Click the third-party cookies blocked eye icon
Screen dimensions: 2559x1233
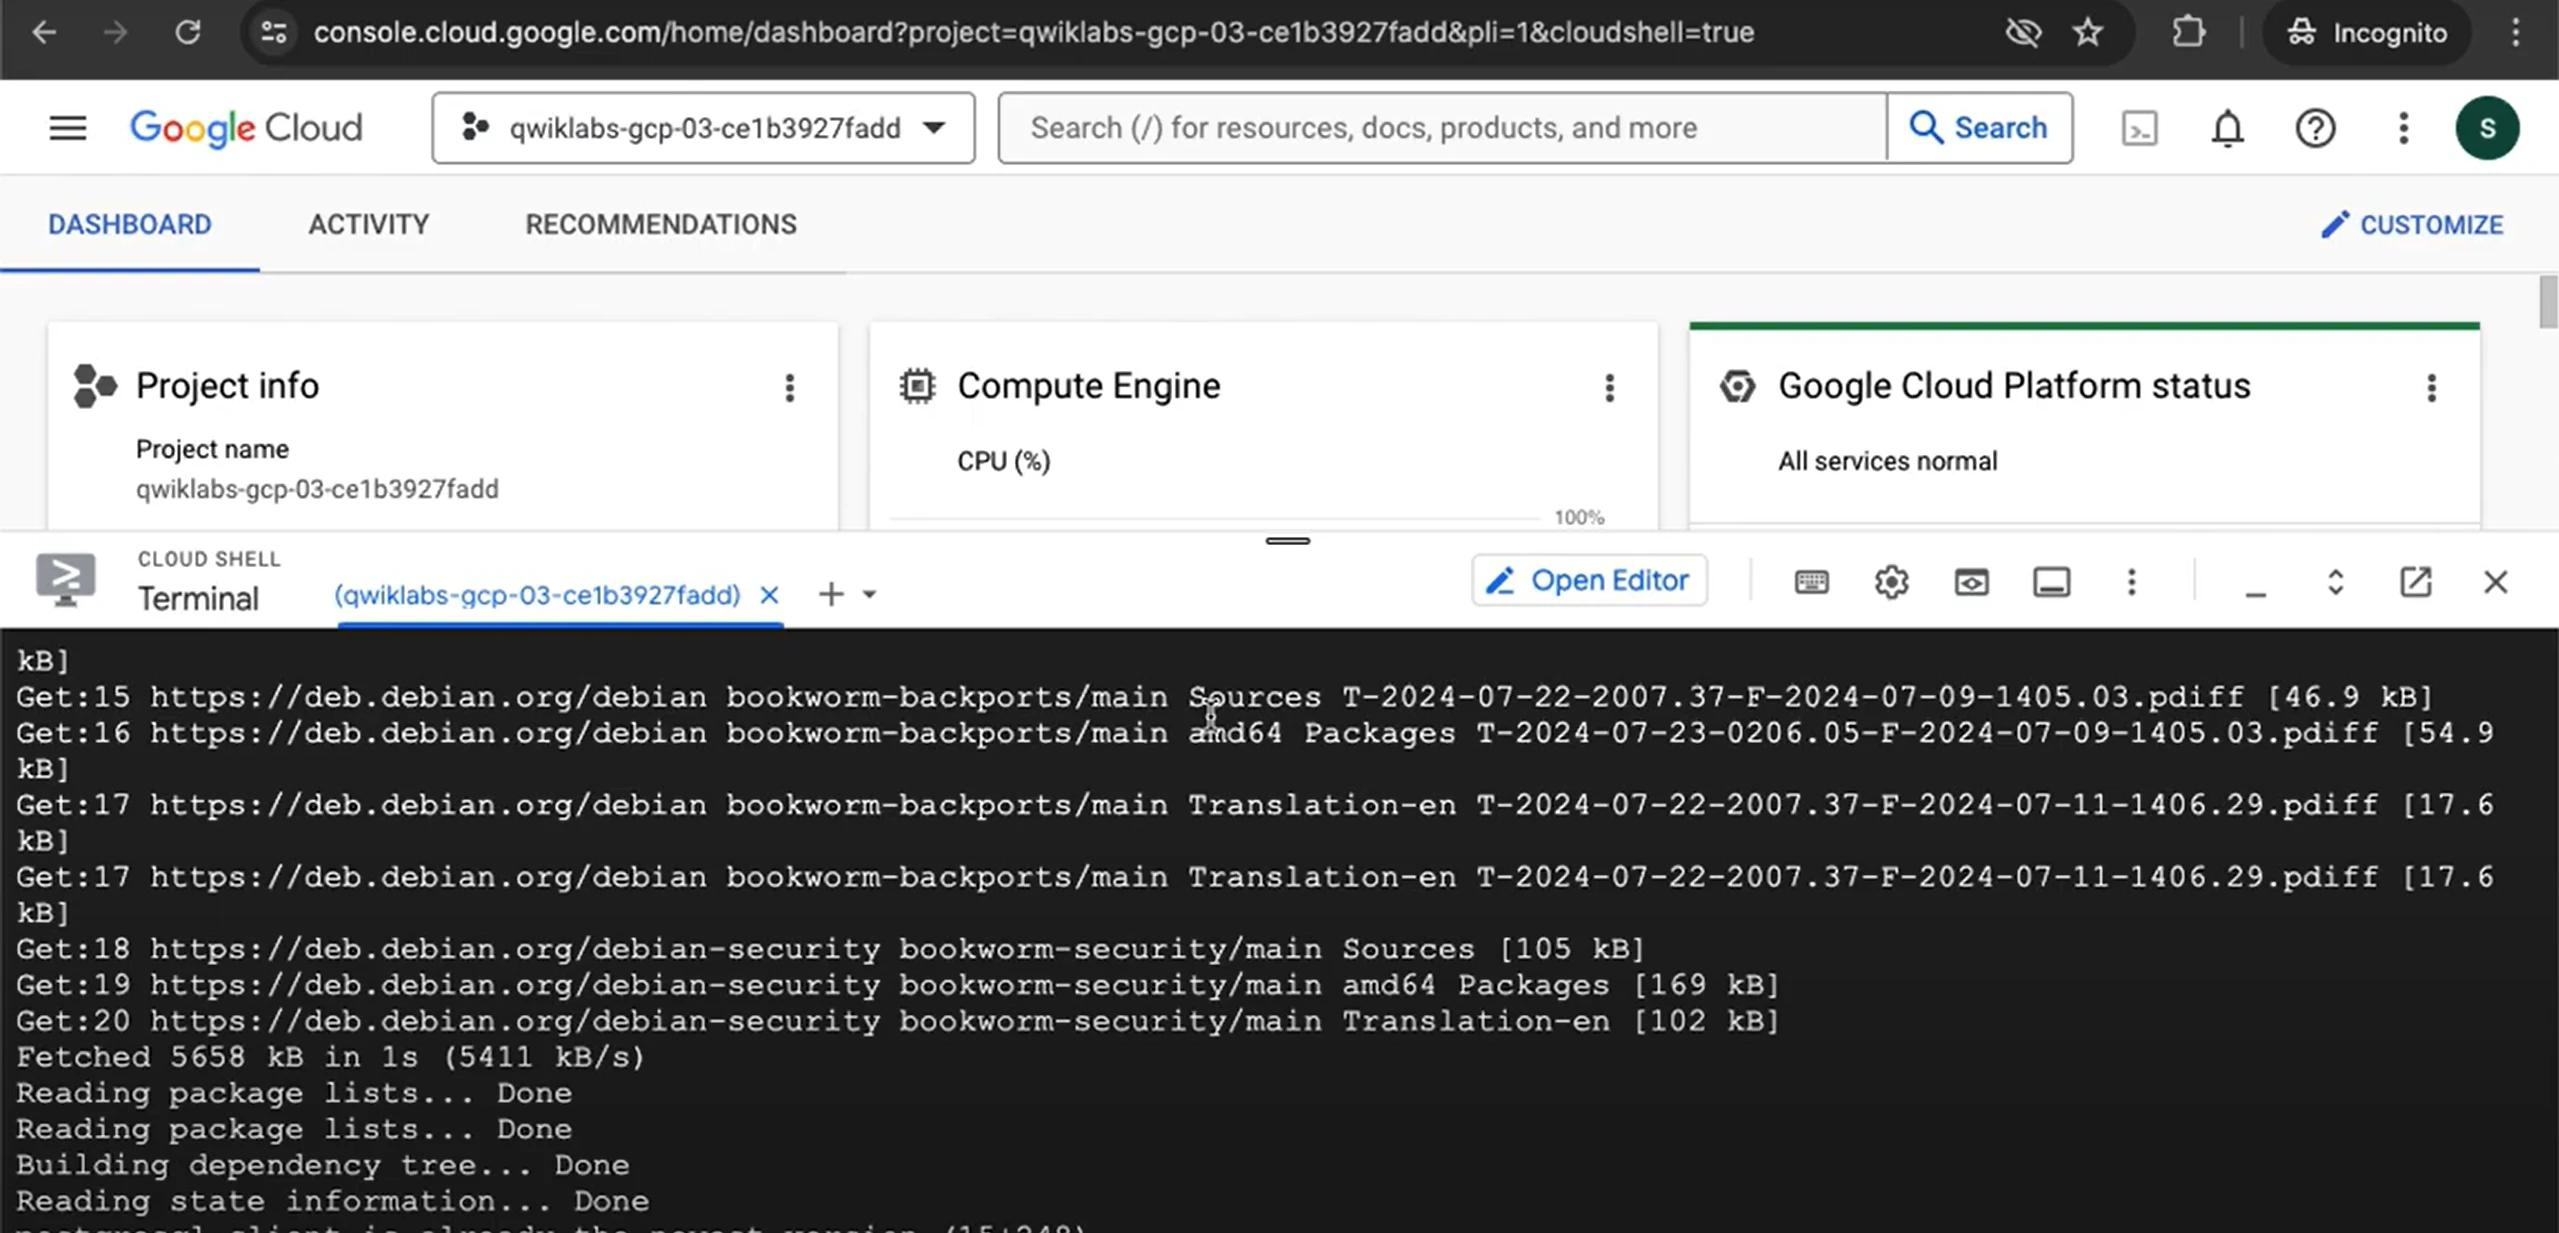tap(2022, 32)
